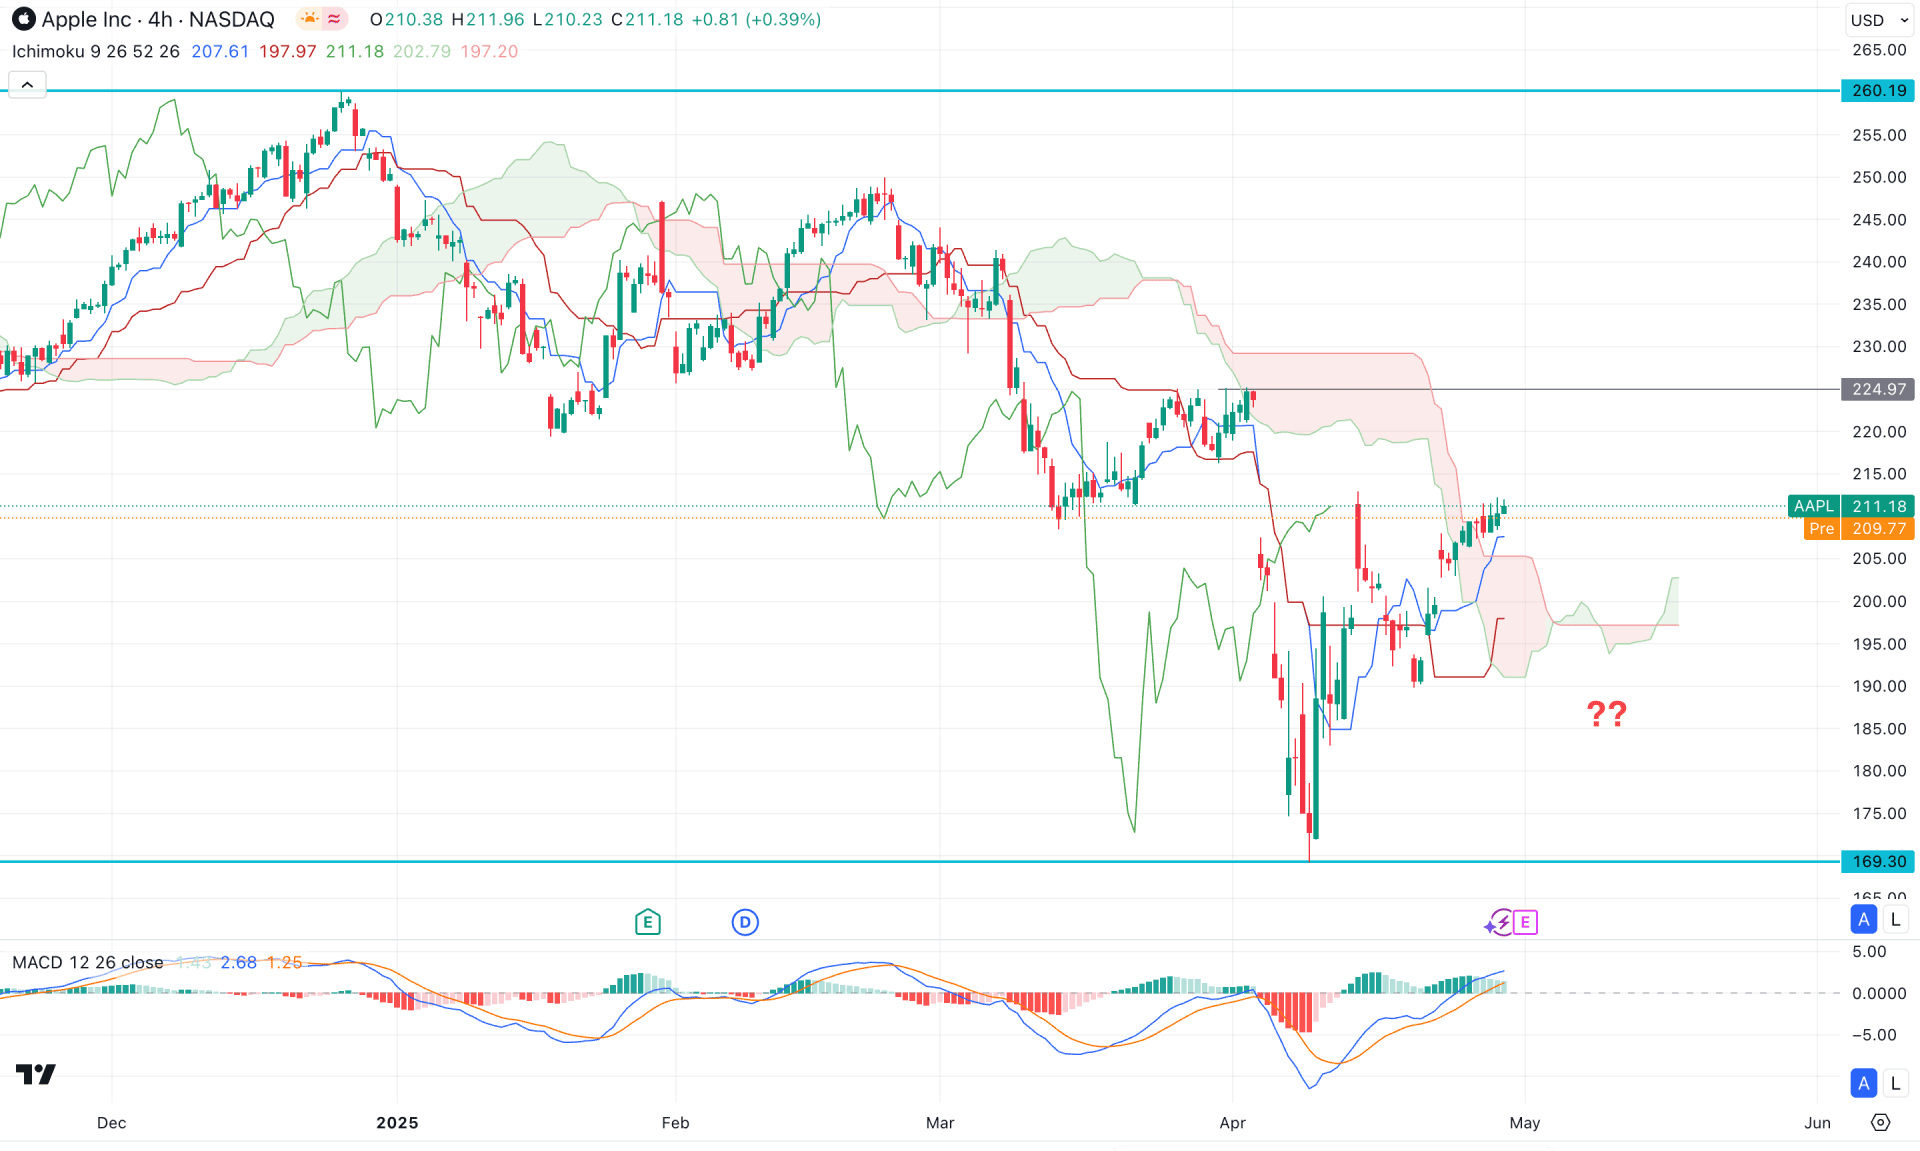Click the 260.19 price label on the axis
Screen dimensions: 1920x1151
pyautogui.click(x=1878, y=90)
